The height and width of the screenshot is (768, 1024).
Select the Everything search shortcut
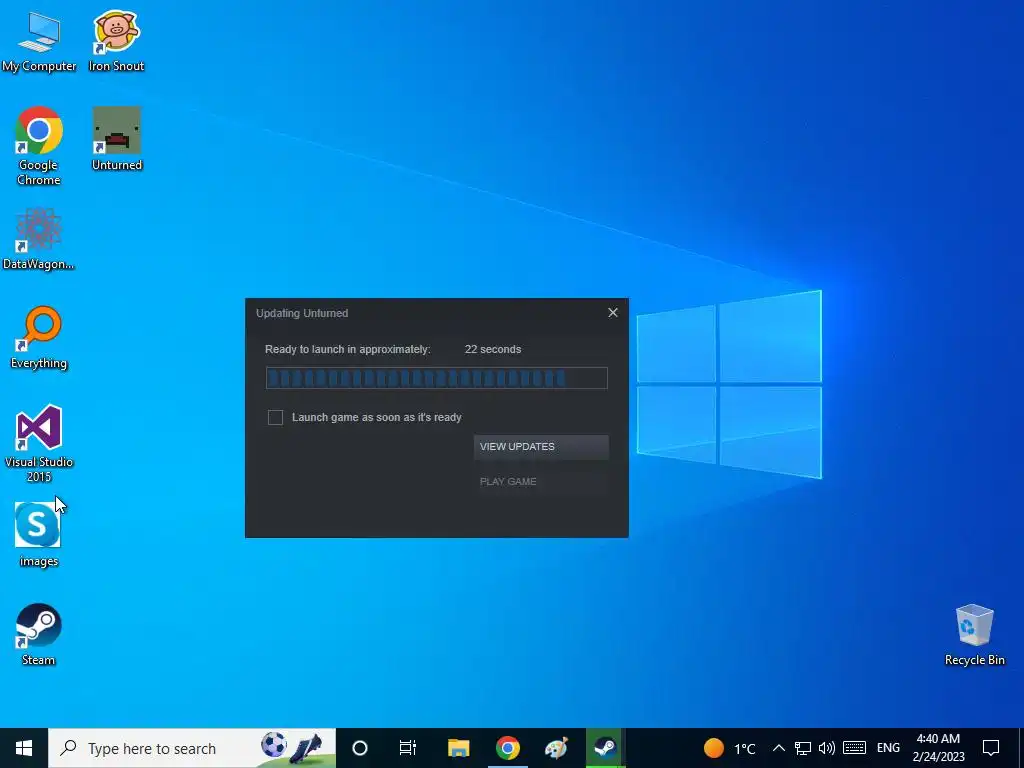39,338
